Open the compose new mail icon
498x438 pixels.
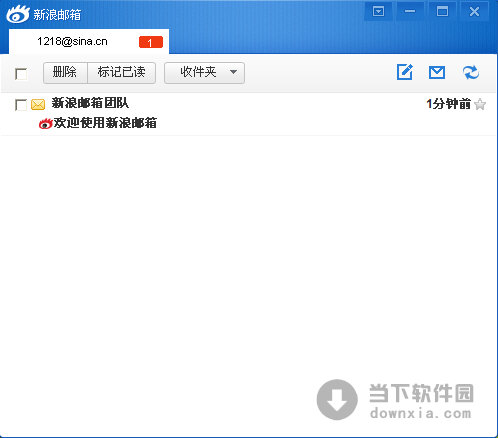[405, 72]
